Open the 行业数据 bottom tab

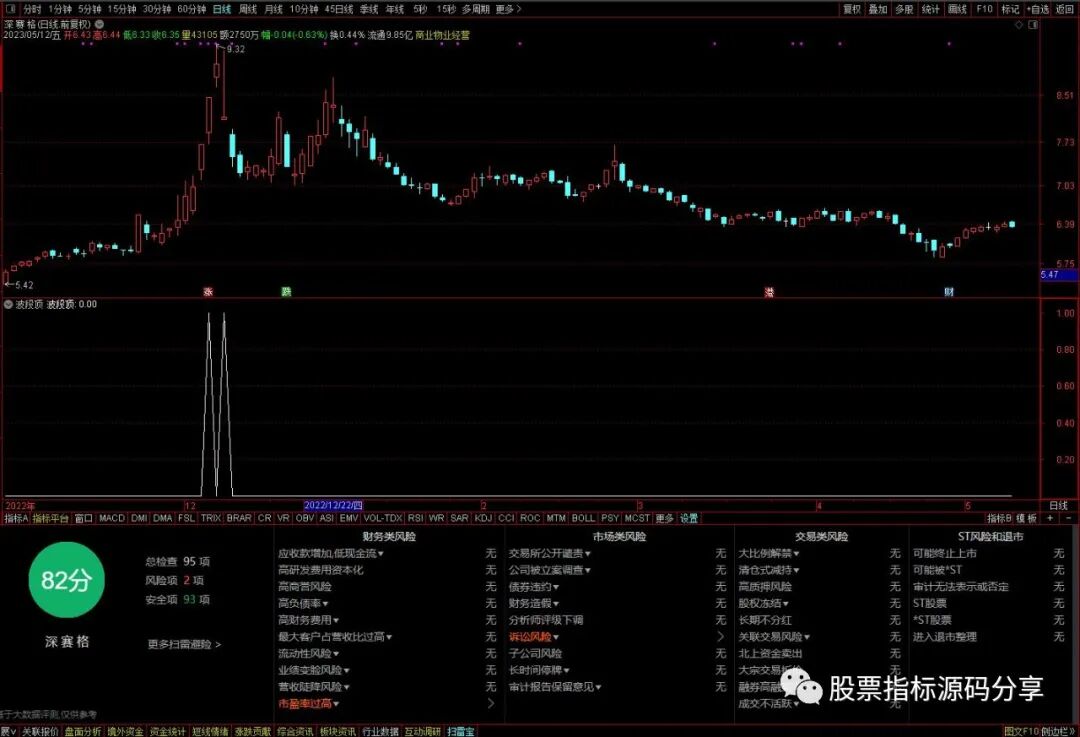(380, 731)
